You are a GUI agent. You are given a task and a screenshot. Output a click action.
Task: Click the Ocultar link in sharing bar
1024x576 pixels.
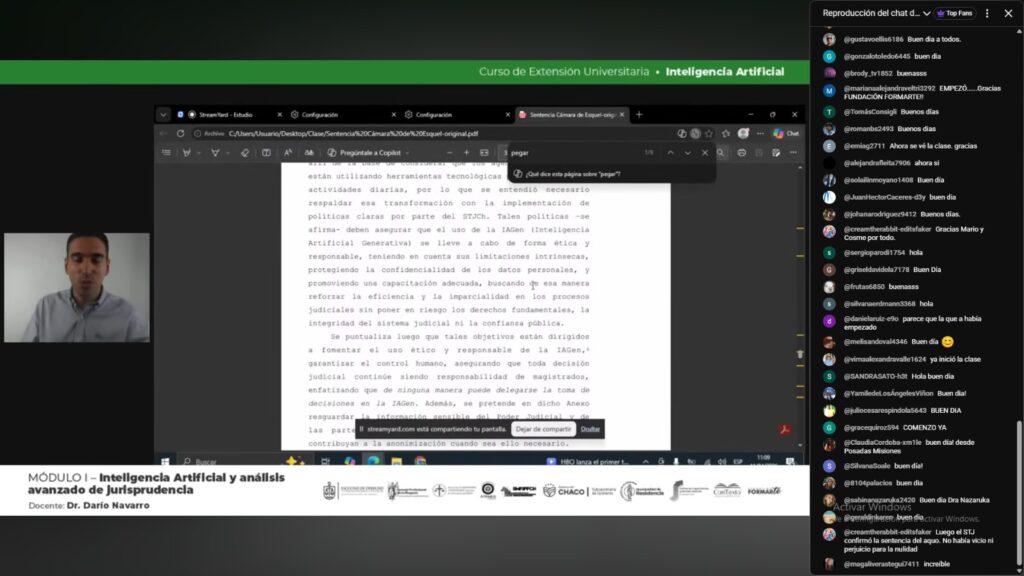pos(590,429)
